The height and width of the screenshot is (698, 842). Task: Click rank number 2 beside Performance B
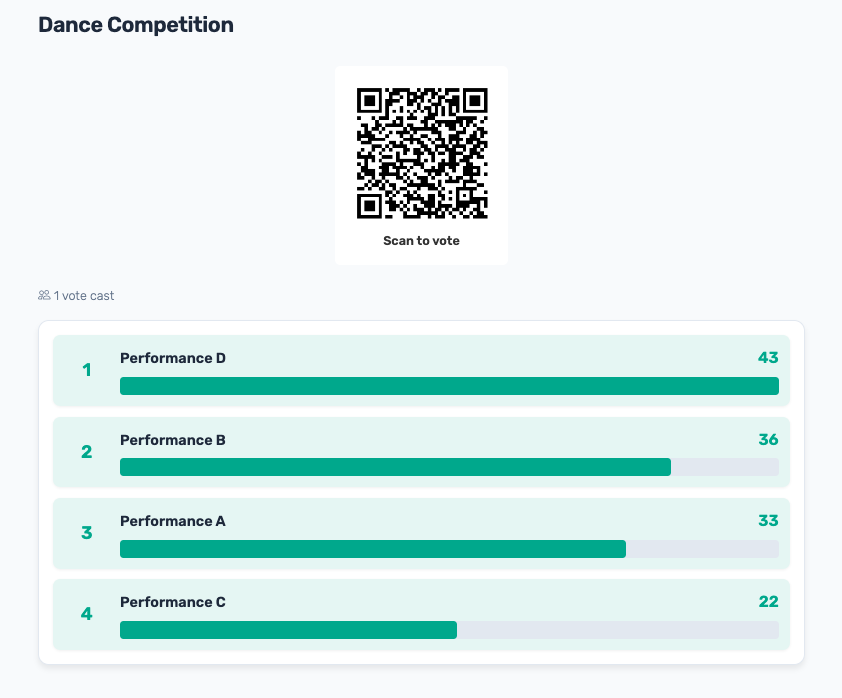[x=86, y=452]
